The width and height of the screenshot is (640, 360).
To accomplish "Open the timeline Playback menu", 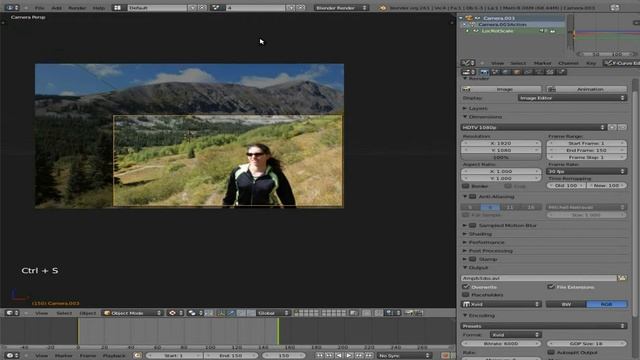I will tap(114, 356).
